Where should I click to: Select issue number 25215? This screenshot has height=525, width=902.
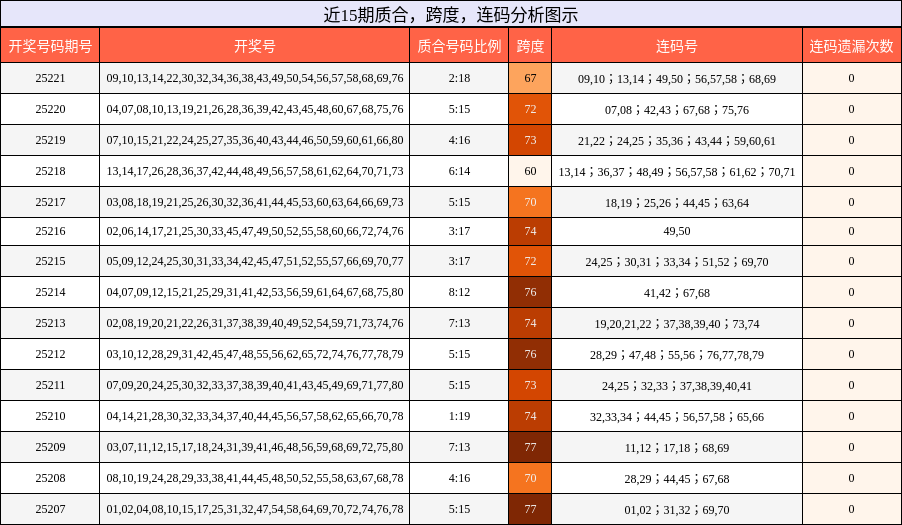(50, 261)
